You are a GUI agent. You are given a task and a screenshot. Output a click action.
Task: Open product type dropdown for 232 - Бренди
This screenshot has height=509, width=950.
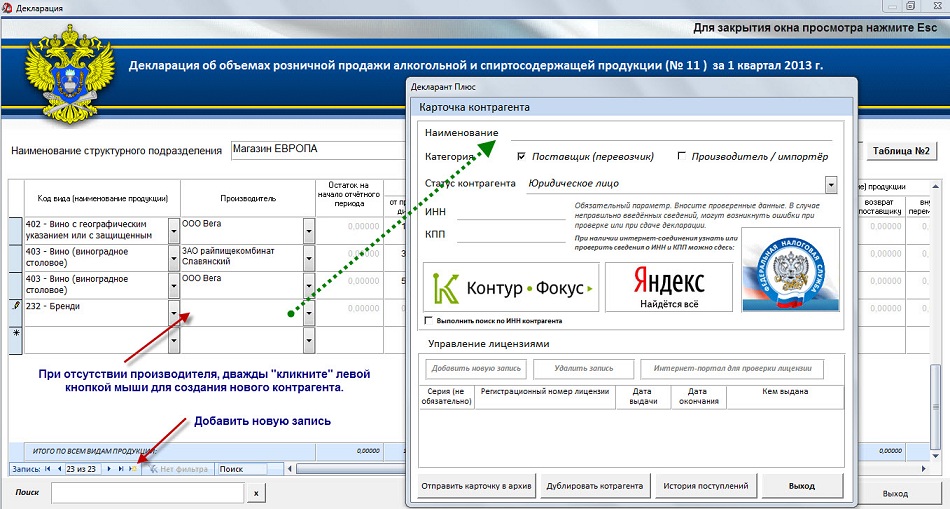175,313
